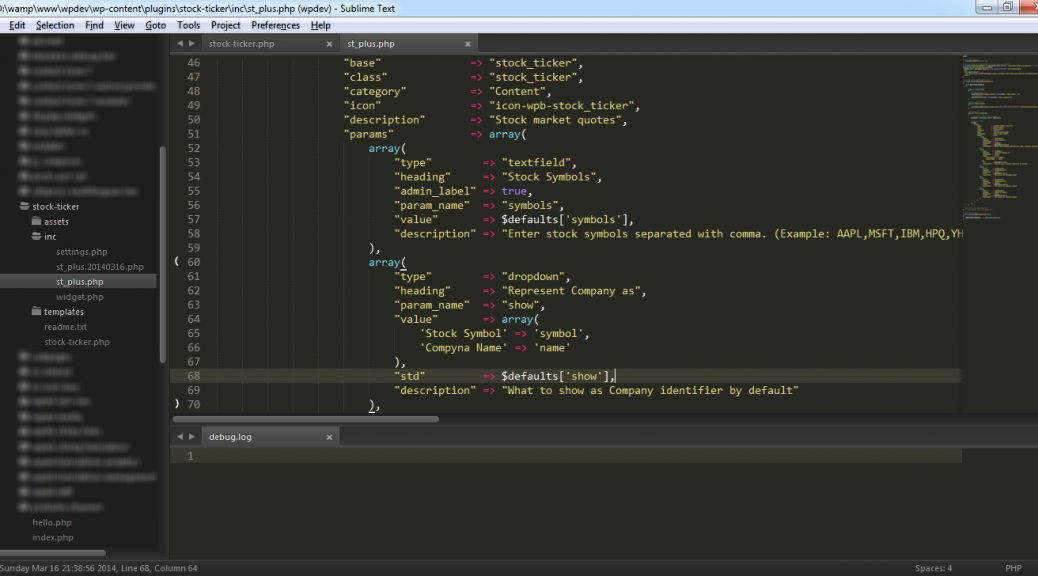Close the debug.log tab
The width and height of the screenshot is (1038, 576).
click(x=329, y=437)
